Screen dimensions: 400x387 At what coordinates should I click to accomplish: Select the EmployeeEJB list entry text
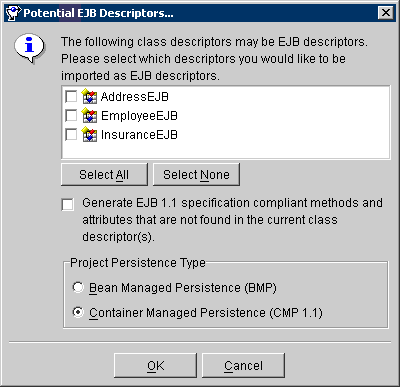coord(139,116)
